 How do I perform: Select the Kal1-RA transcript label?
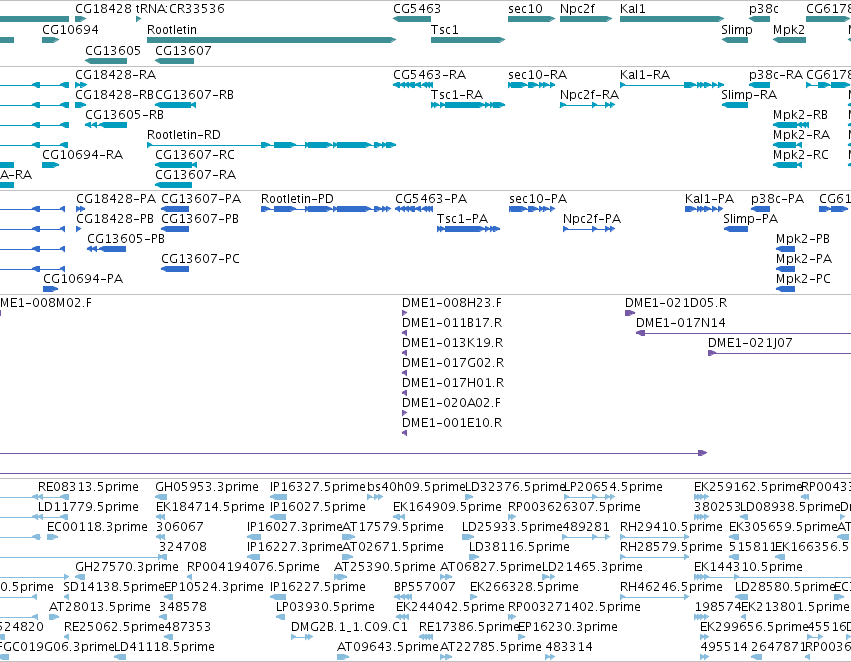645,74
